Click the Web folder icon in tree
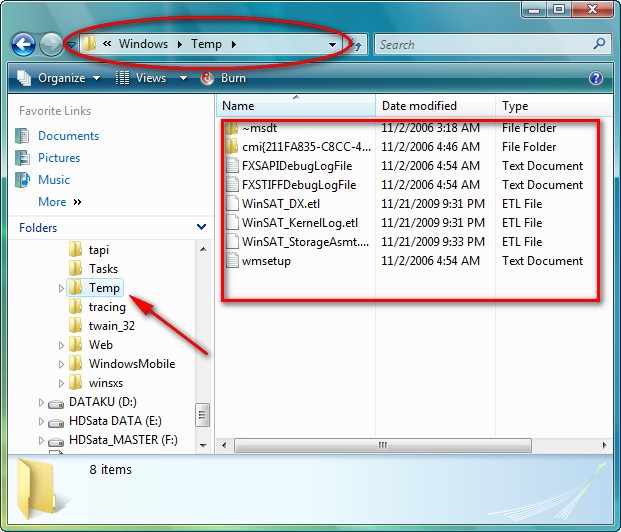This screenshot has height=532, width=621. coord(75,345)
